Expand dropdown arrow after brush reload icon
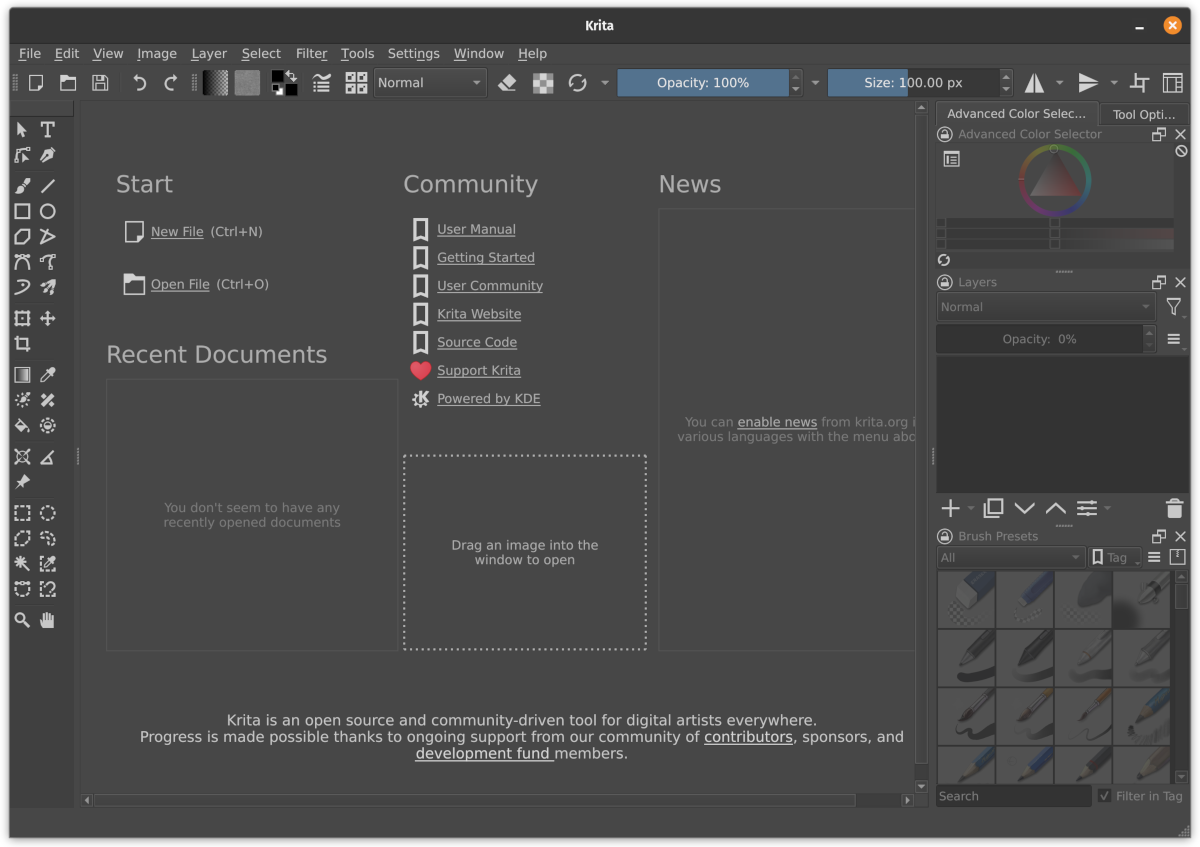 coord(604,83)
